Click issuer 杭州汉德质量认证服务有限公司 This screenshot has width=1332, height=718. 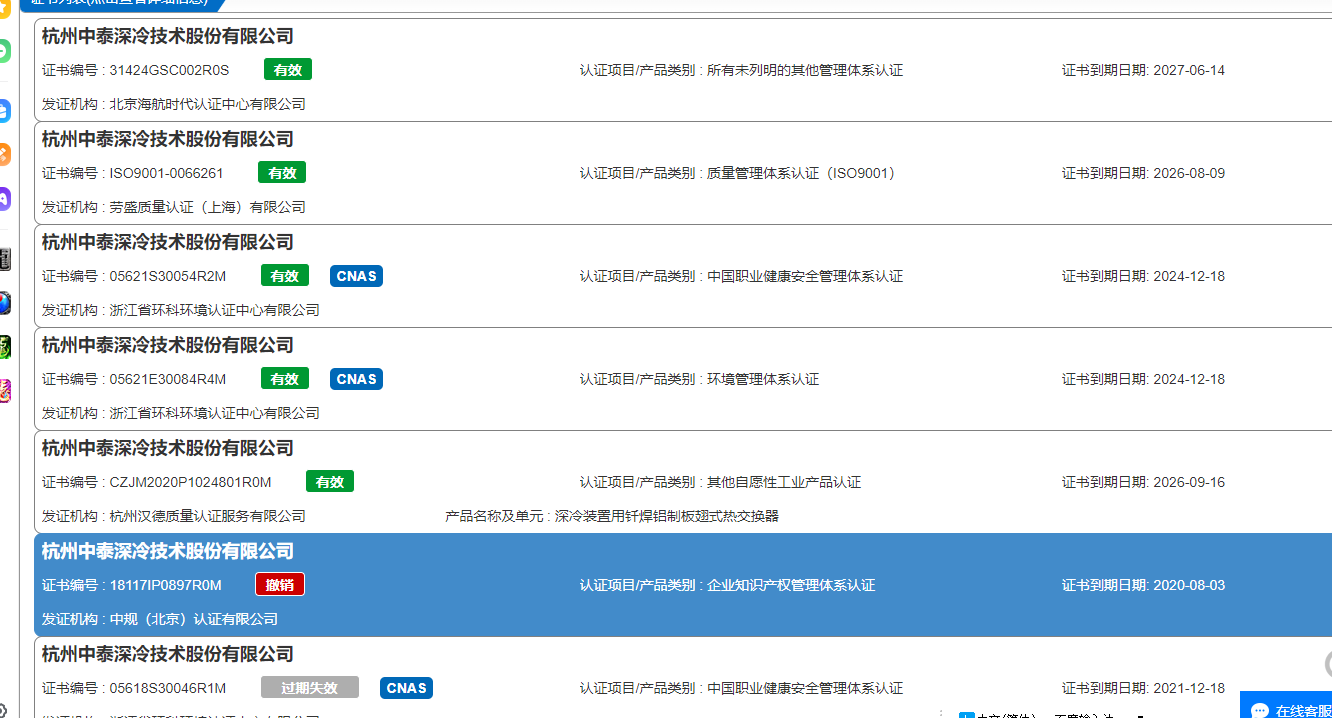point(208,516)
